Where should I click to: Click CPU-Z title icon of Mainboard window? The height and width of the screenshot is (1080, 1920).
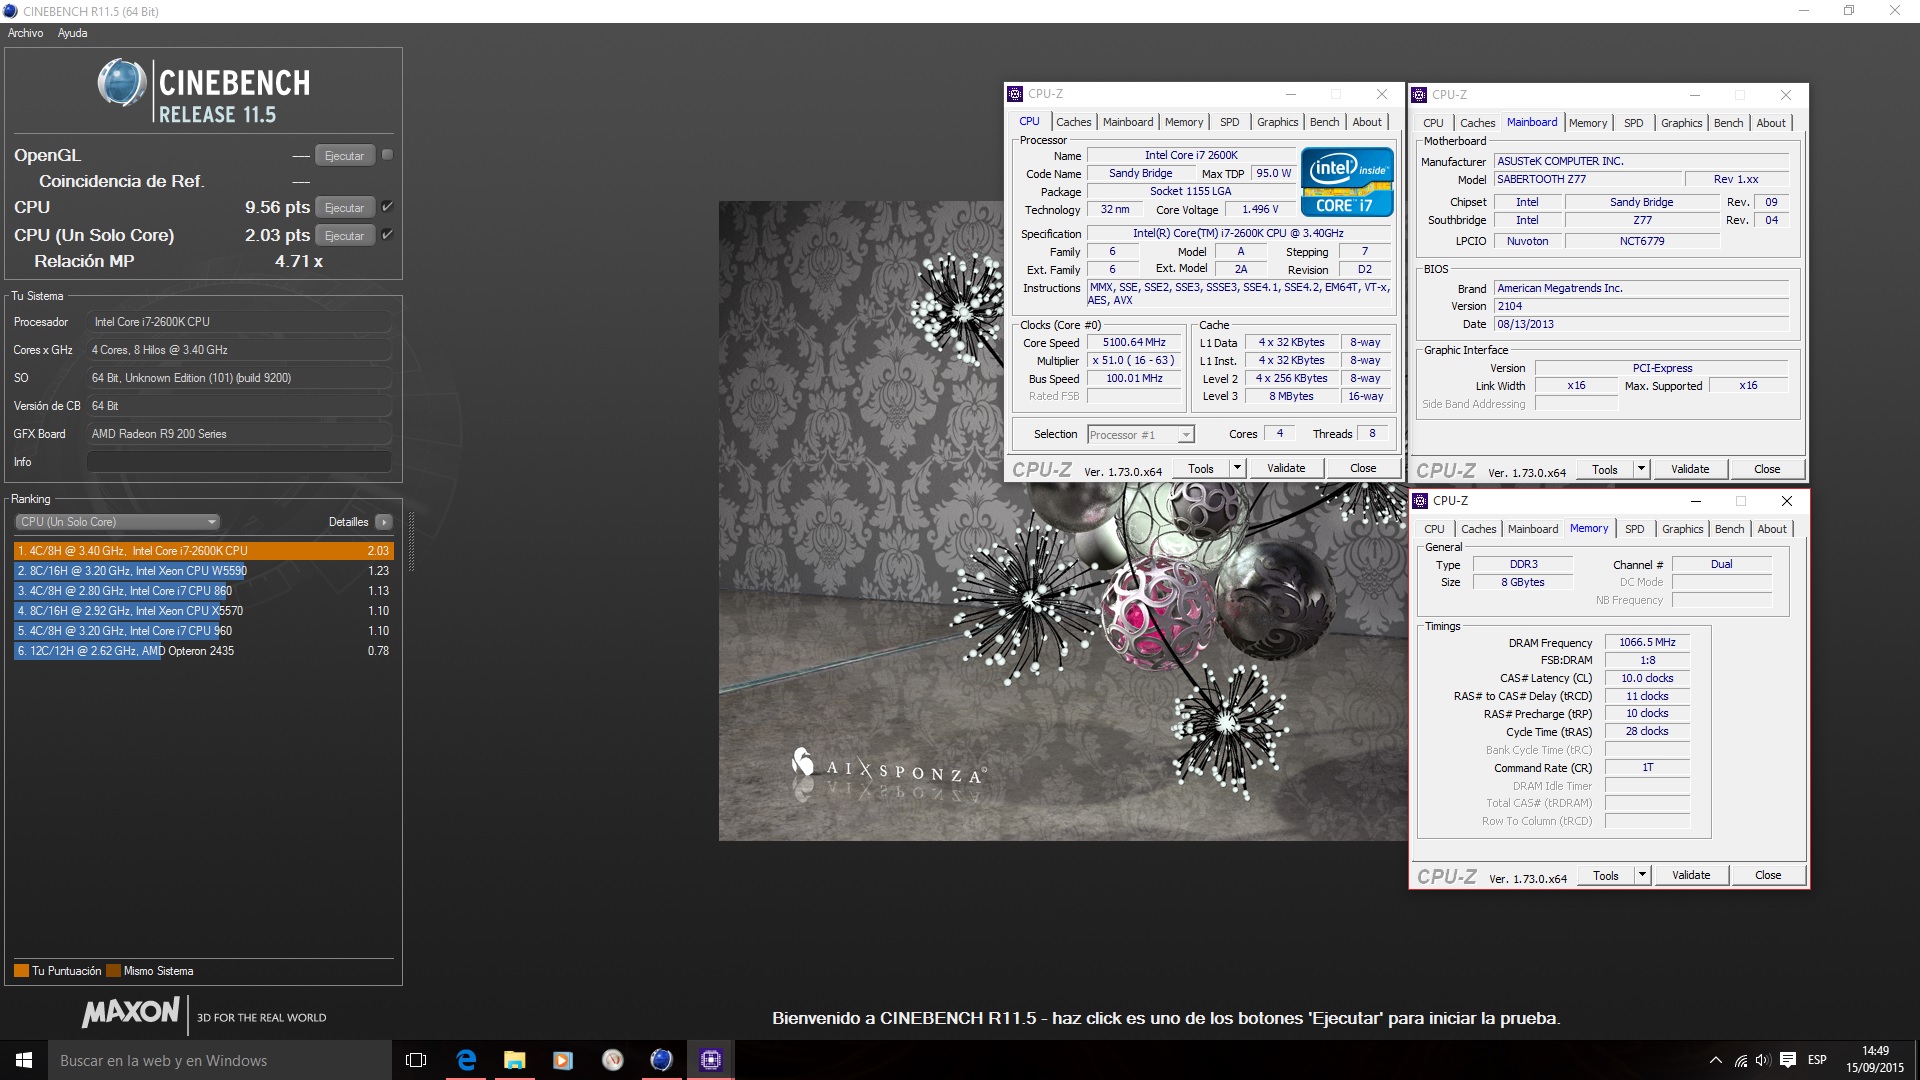(x=1419, y=95)
